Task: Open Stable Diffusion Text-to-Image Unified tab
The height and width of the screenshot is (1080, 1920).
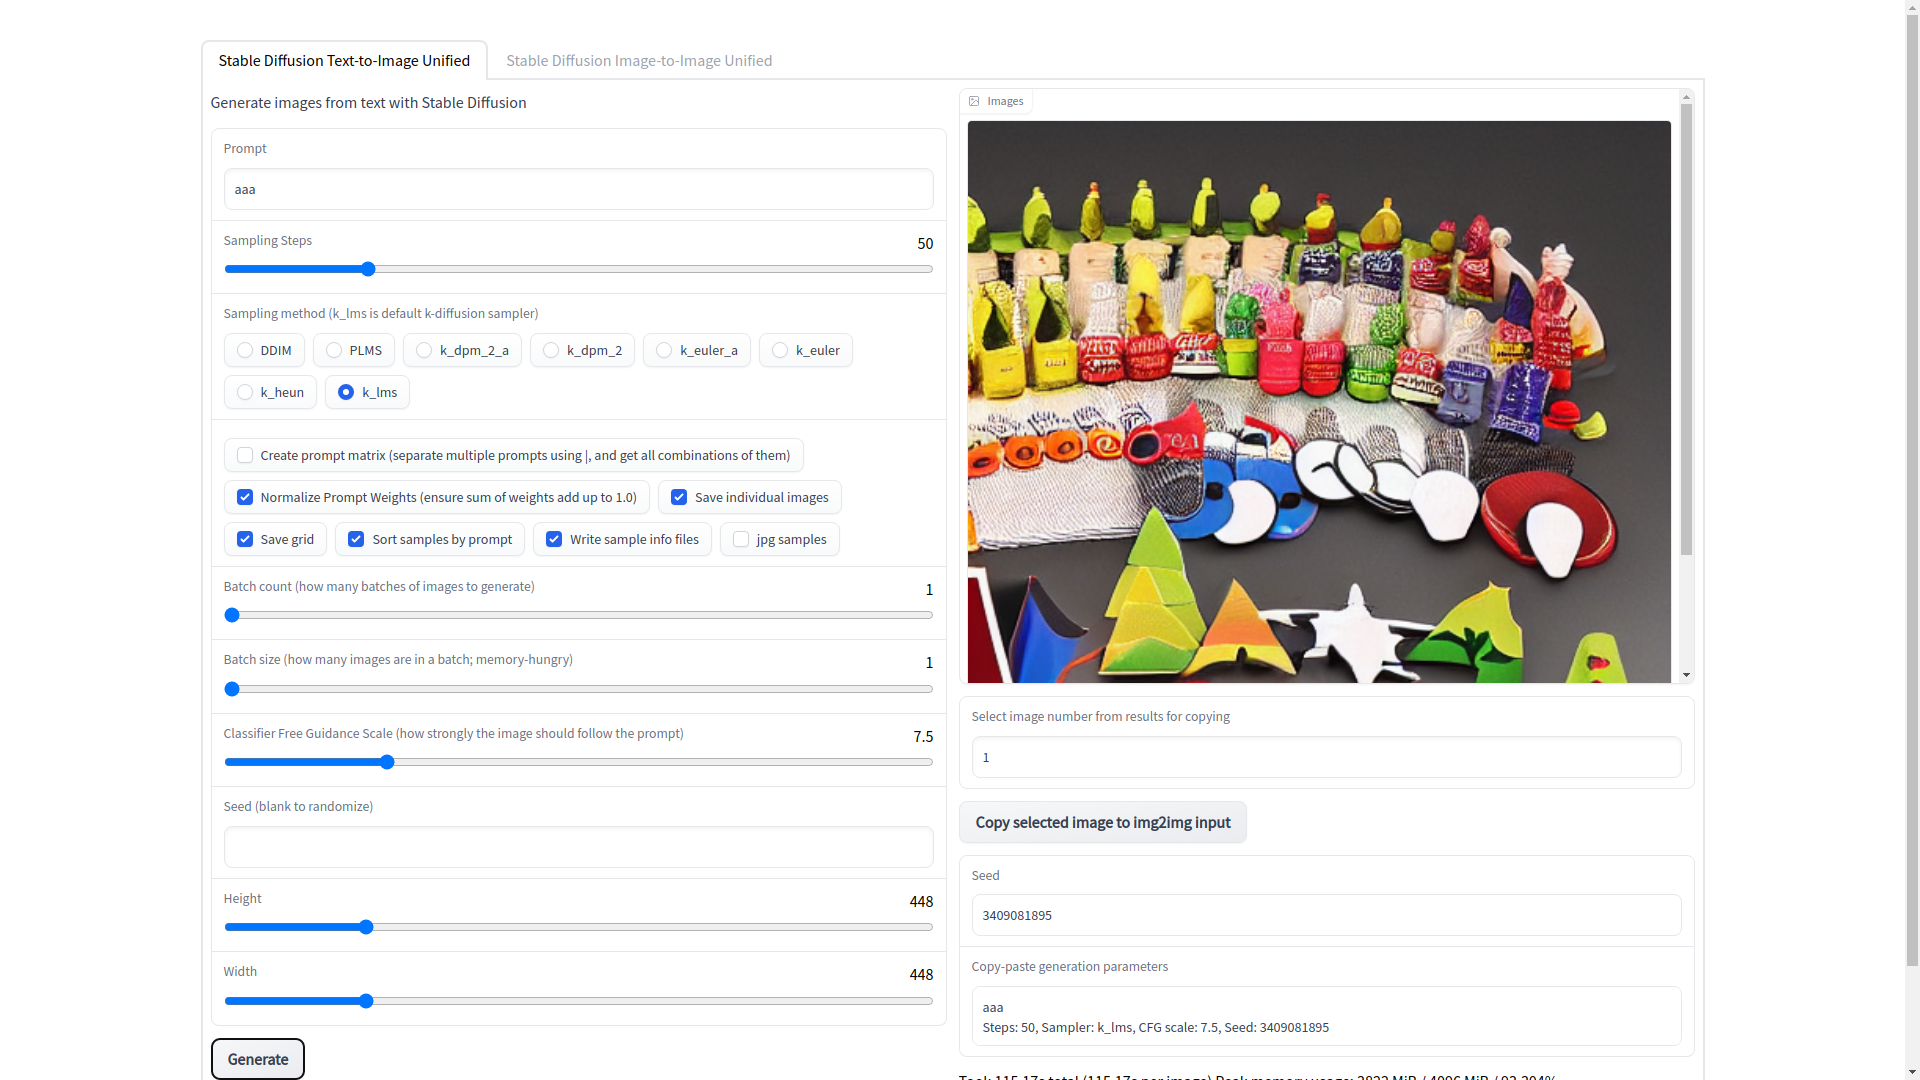Action: coord(344,60)
